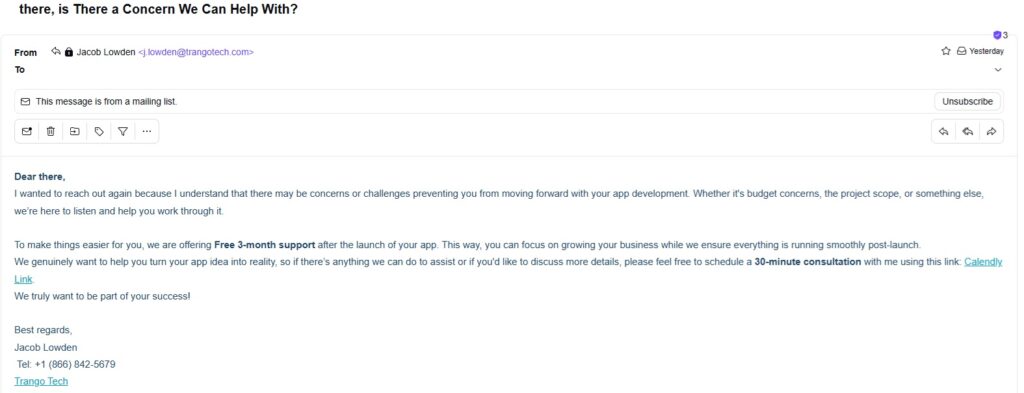Open more actions three-dot menu
Screen dimensions: 1024x393
click(x=147, y=131)
